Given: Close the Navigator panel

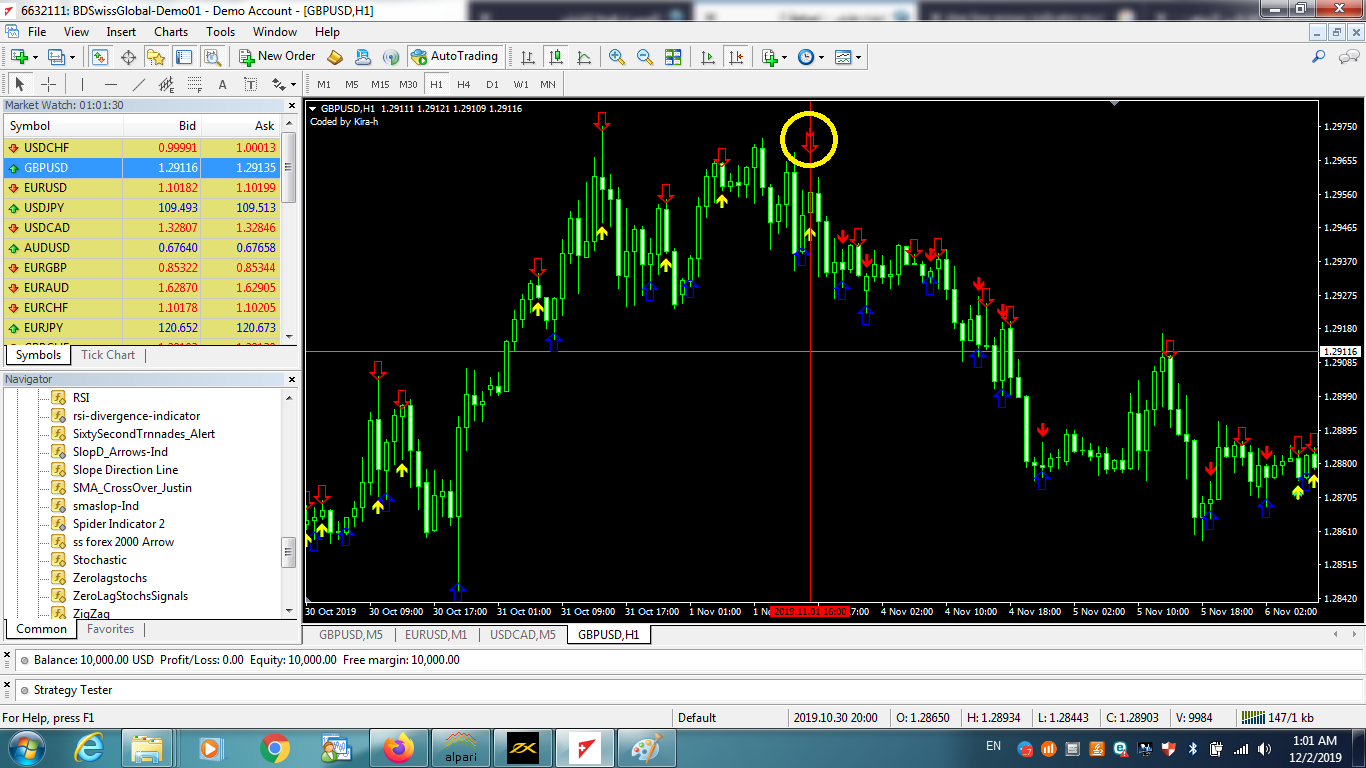Looking at the screenshot, I should pos(292,379).
